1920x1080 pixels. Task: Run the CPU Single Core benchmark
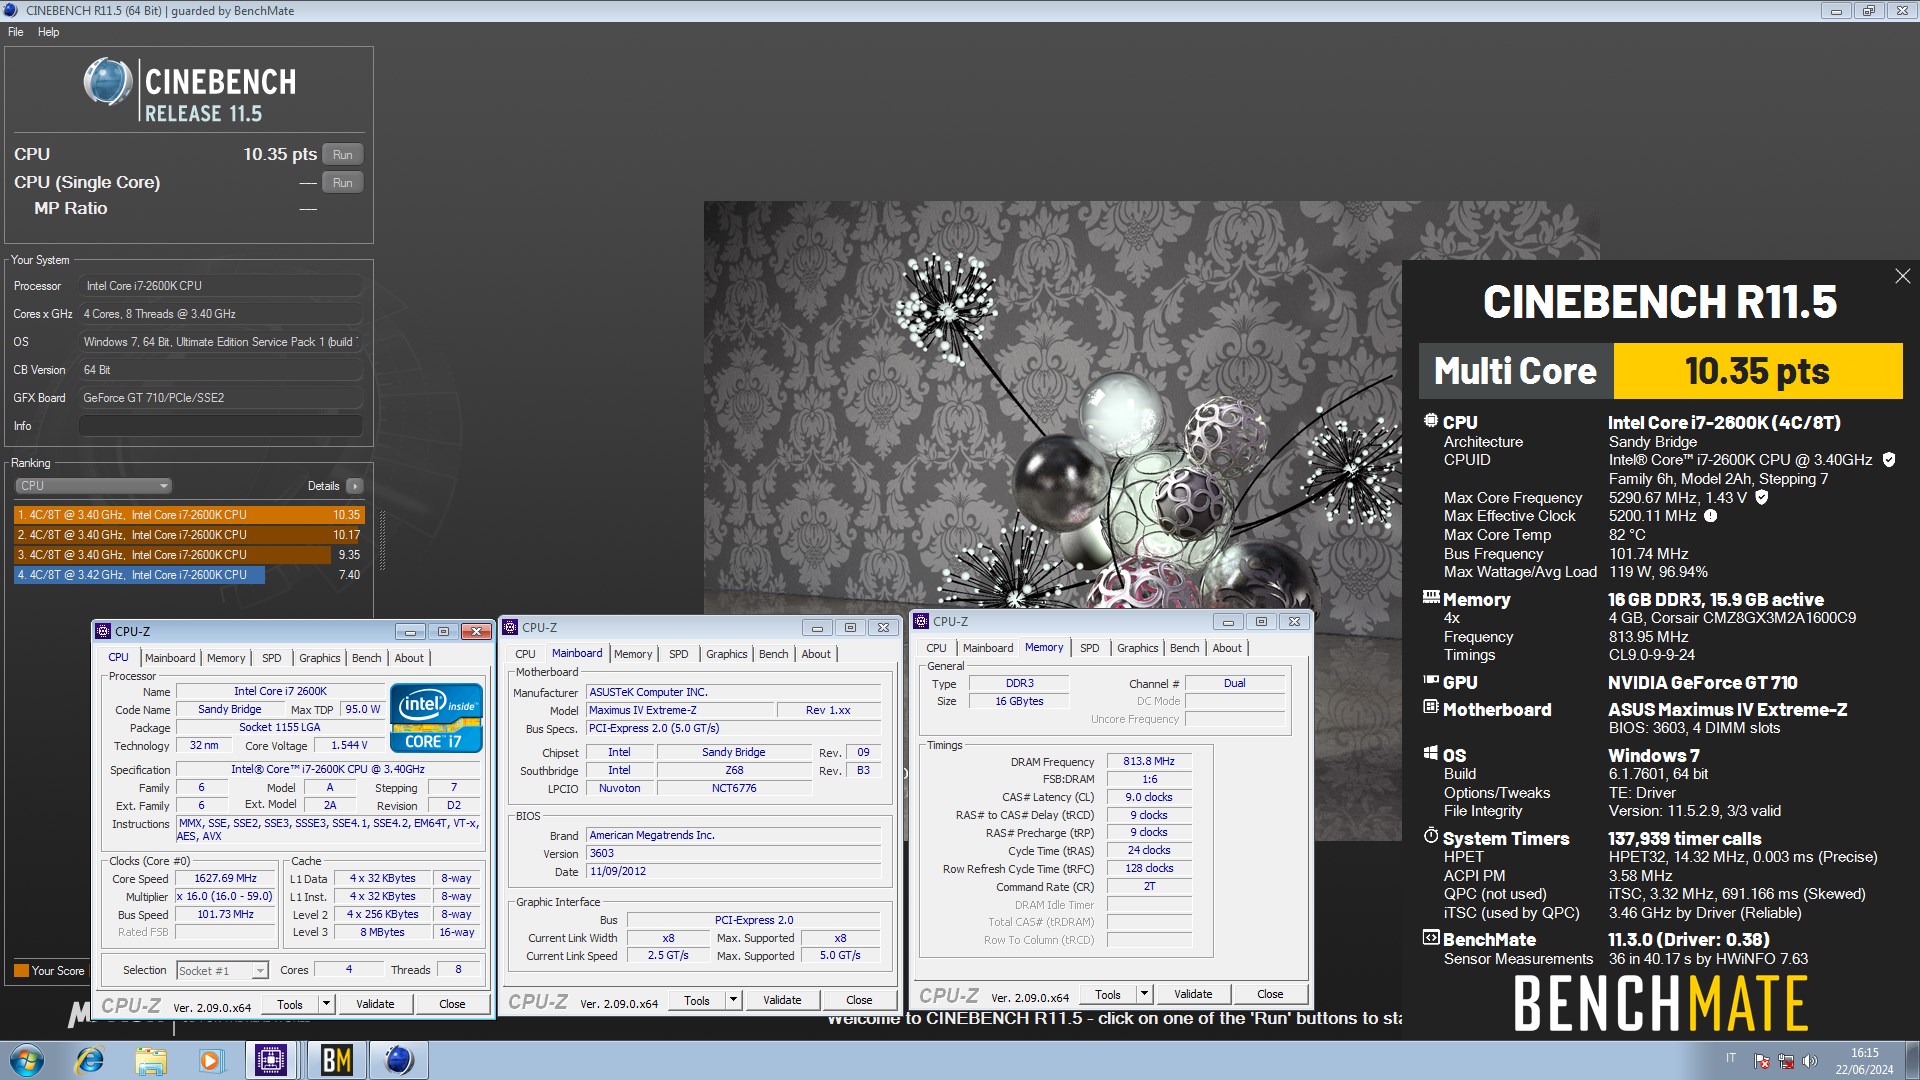coord(342,183)
